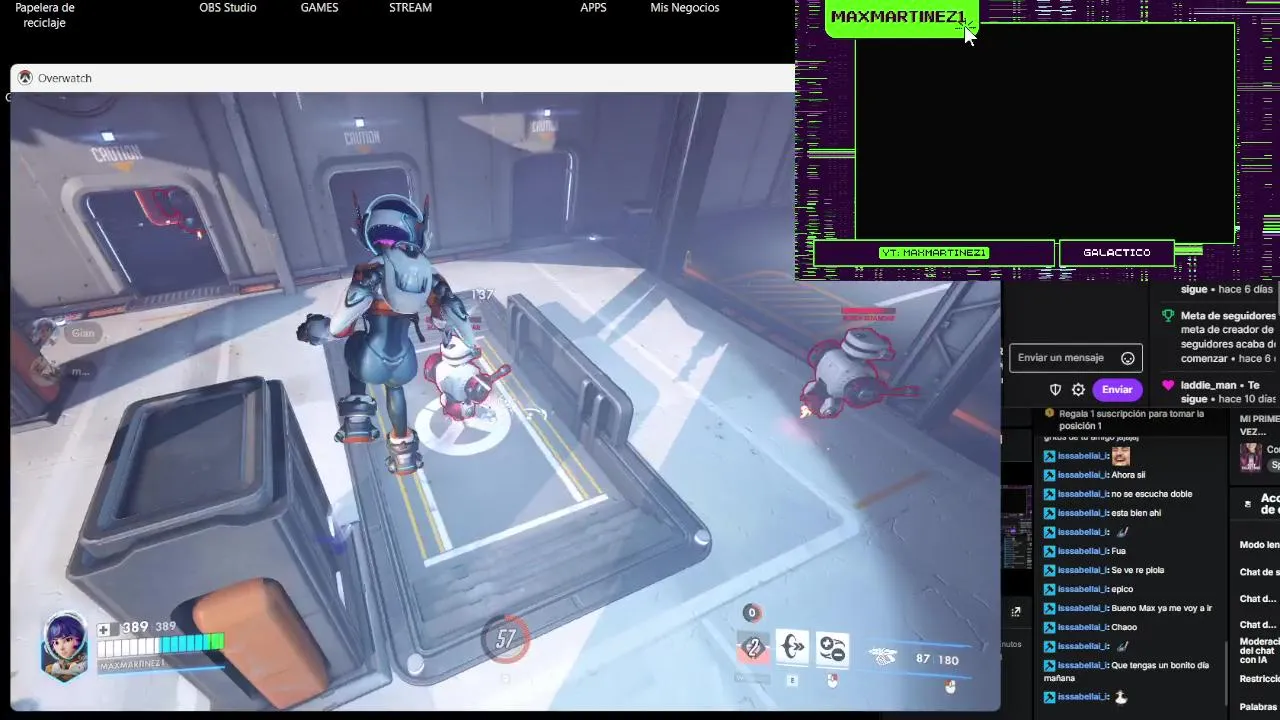Open the Papelera de reciclaje desktop shortcut
Viewport: 1280px width, 720px height.
pyautogui.click(x=44, y=14)
